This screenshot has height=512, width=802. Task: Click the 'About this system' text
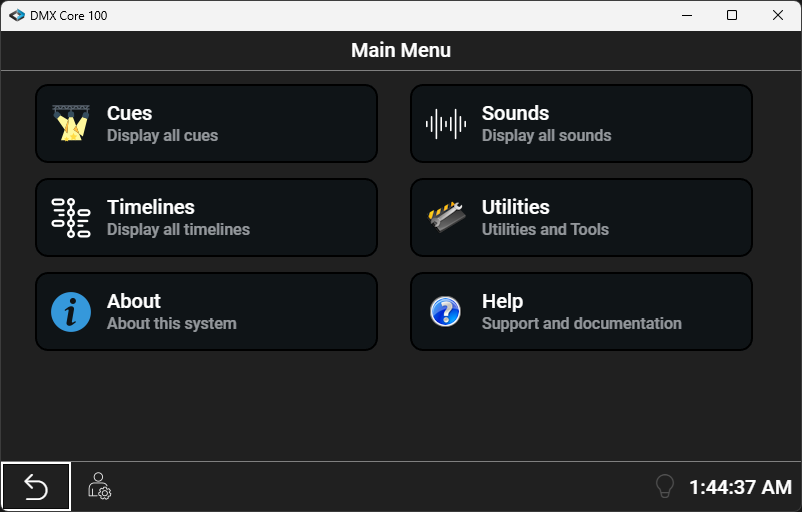click(x=172, y=324)
